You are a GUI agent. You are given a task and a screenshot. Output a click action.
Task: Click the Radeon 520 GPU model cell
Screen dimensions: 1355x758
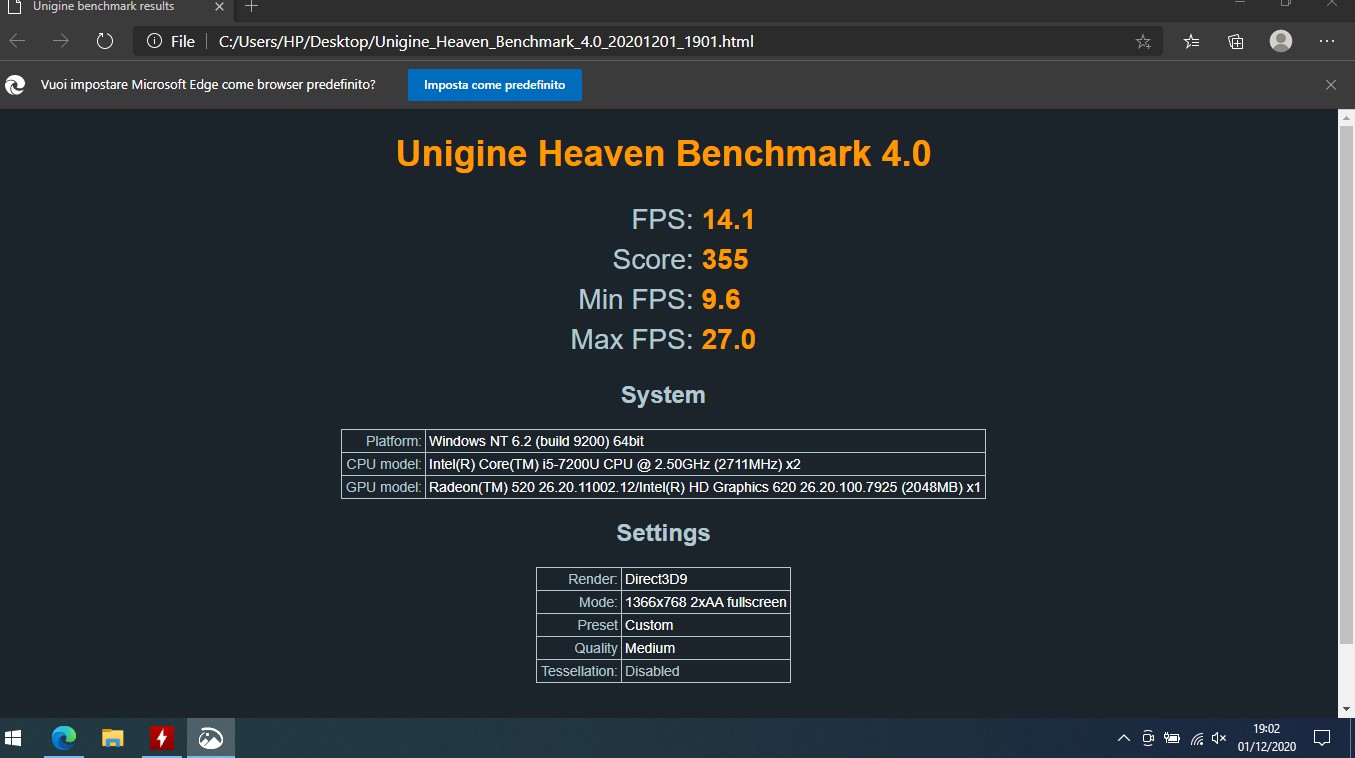(705, 487)
